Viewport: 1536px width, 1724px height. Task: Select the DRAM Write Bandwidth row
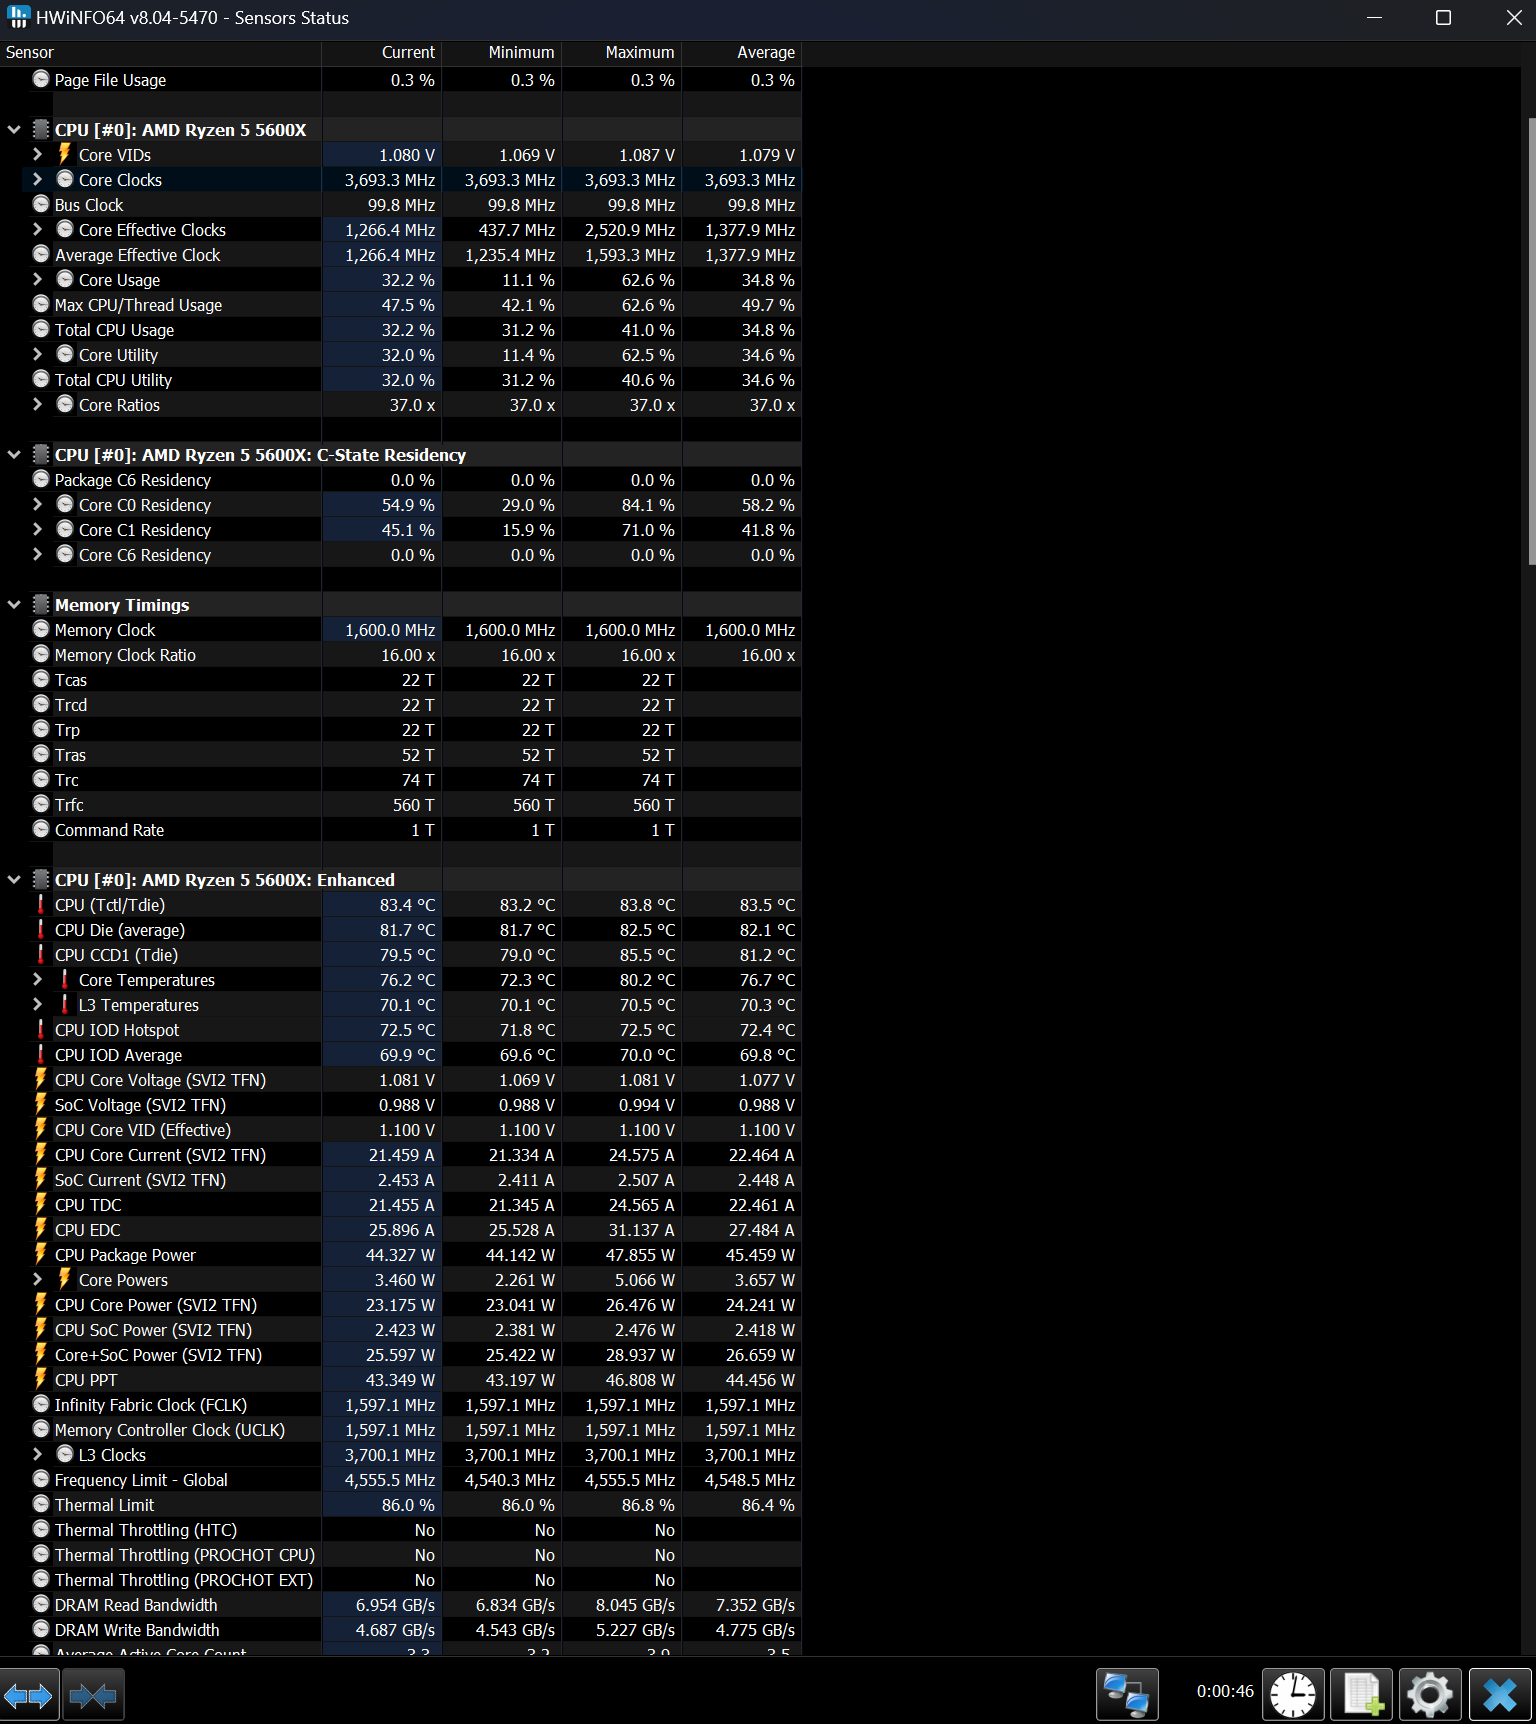400,1629
